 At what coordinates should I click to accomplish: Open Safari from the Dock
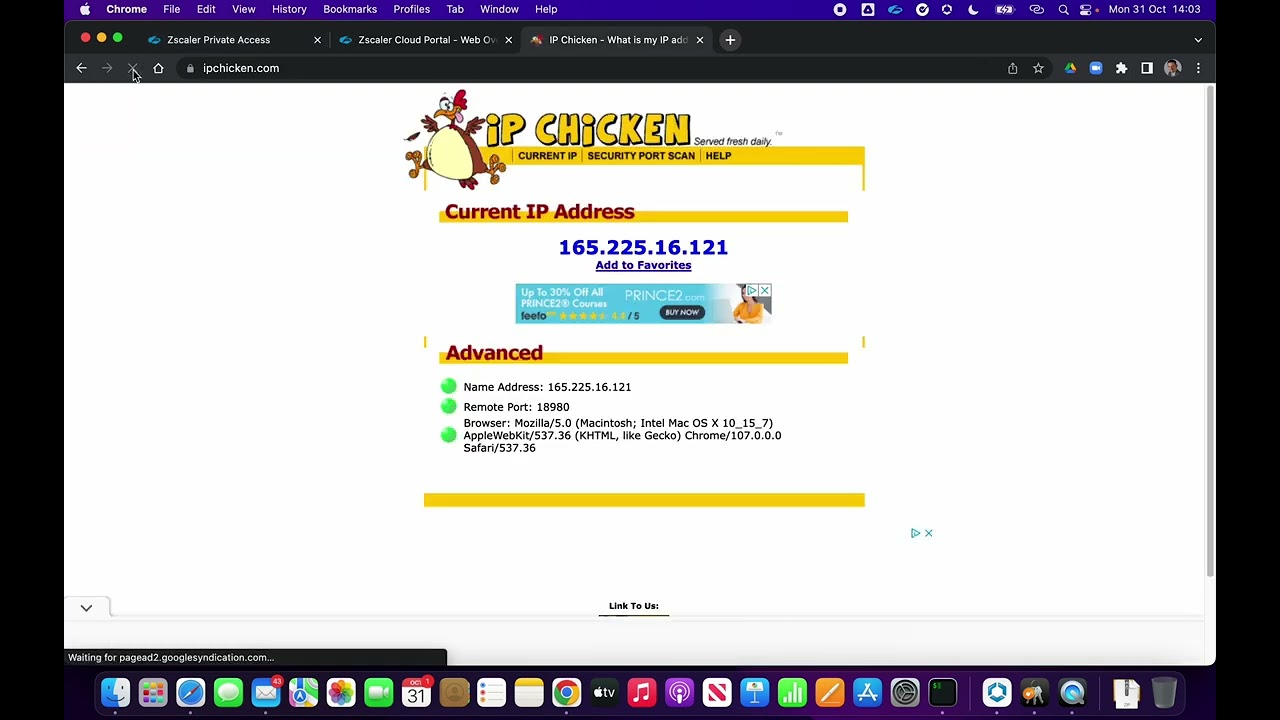[191, 692]
